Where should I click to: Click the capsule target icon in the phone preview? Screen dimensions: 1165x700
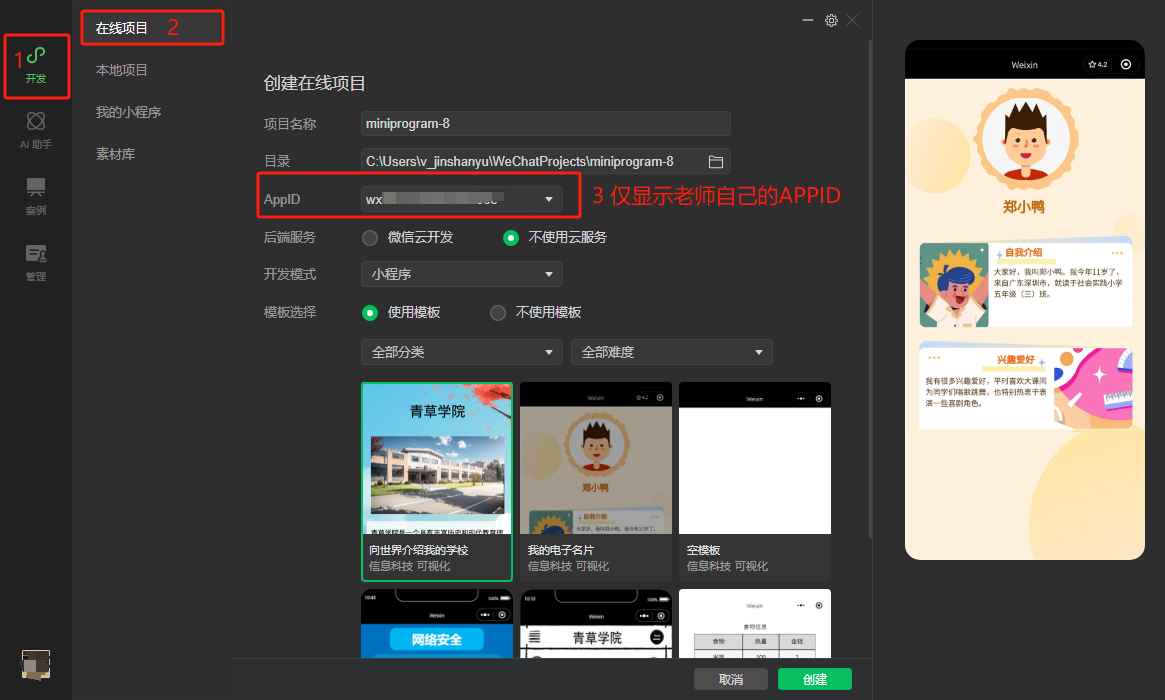1126,65
